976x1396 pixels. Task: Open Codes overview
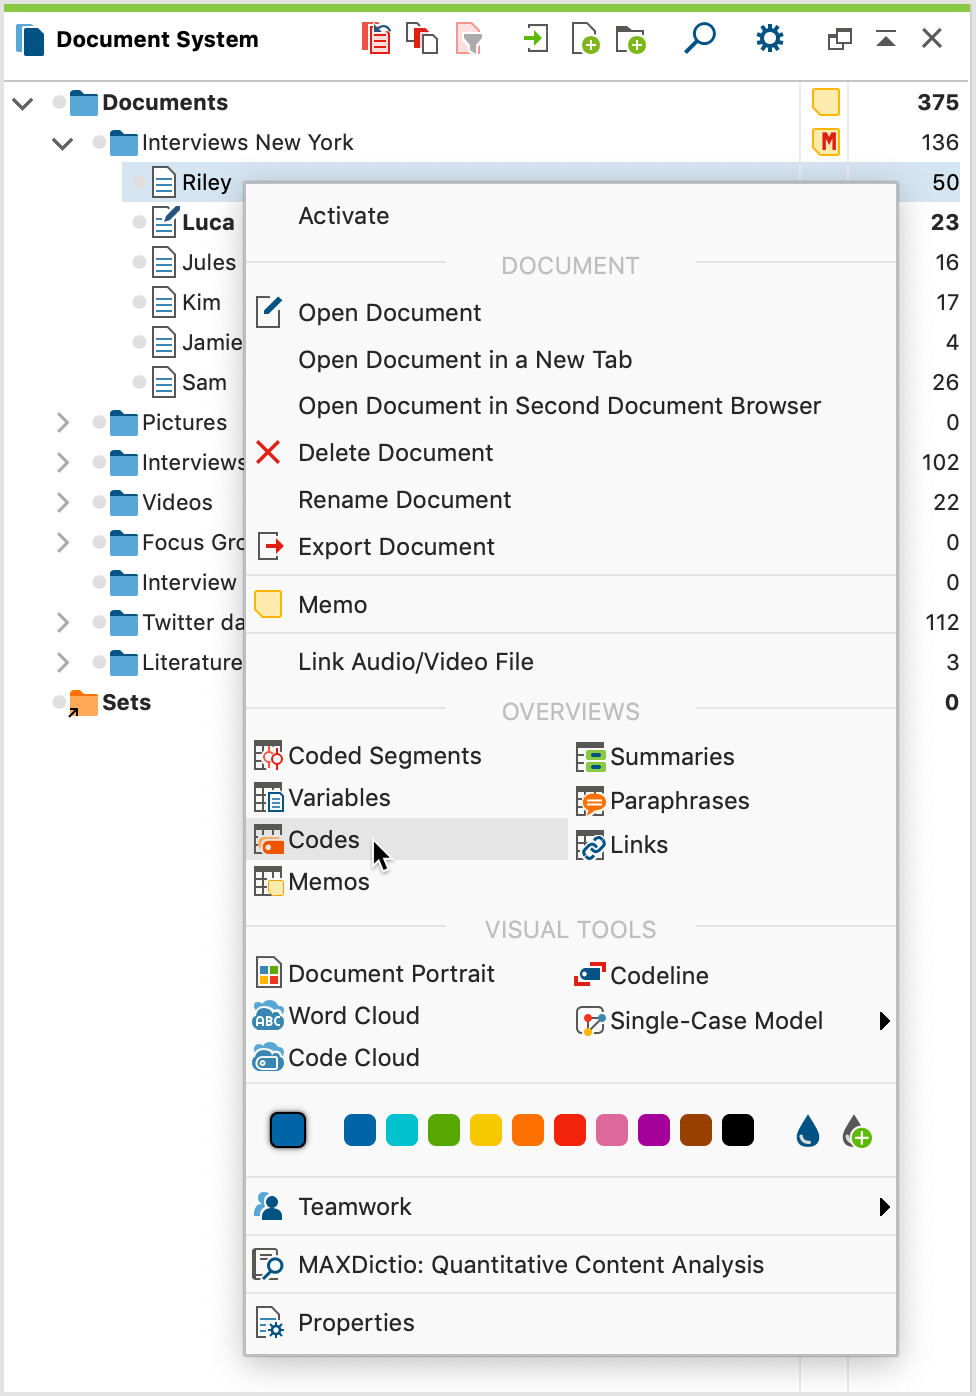(x=406, y=840)
